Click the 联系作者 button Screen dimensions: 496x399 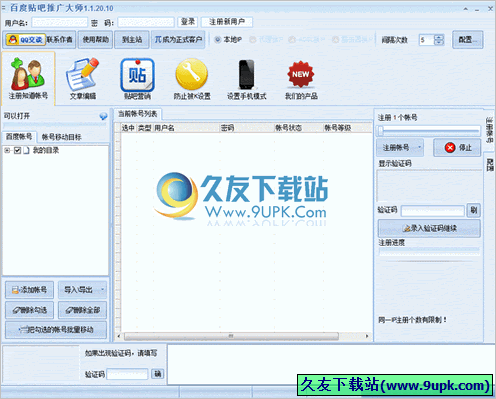pyautogui.click(x=60, y=40)
